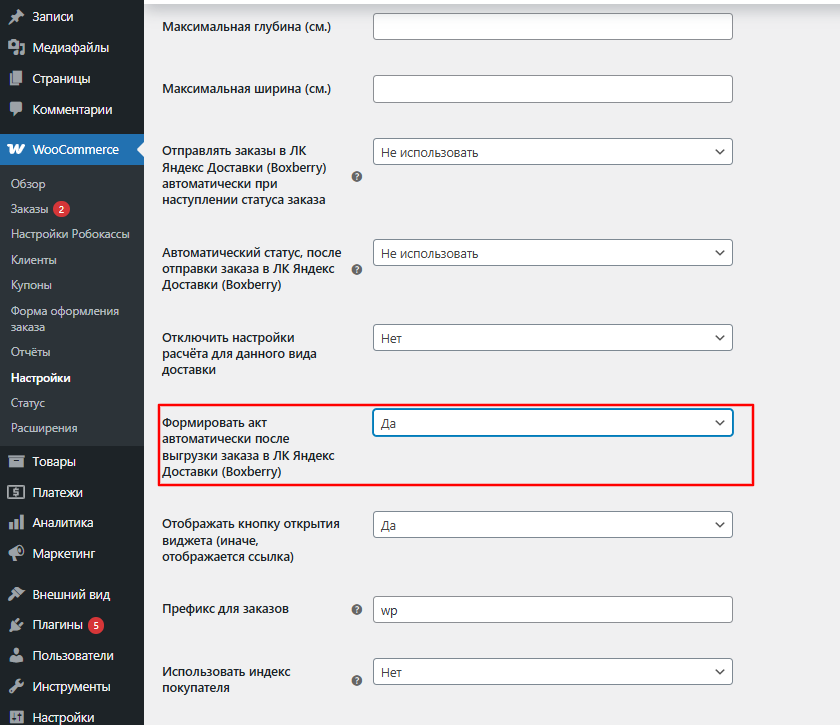
Task: Click the Товары box icon
Action: (x=16, y=461)
